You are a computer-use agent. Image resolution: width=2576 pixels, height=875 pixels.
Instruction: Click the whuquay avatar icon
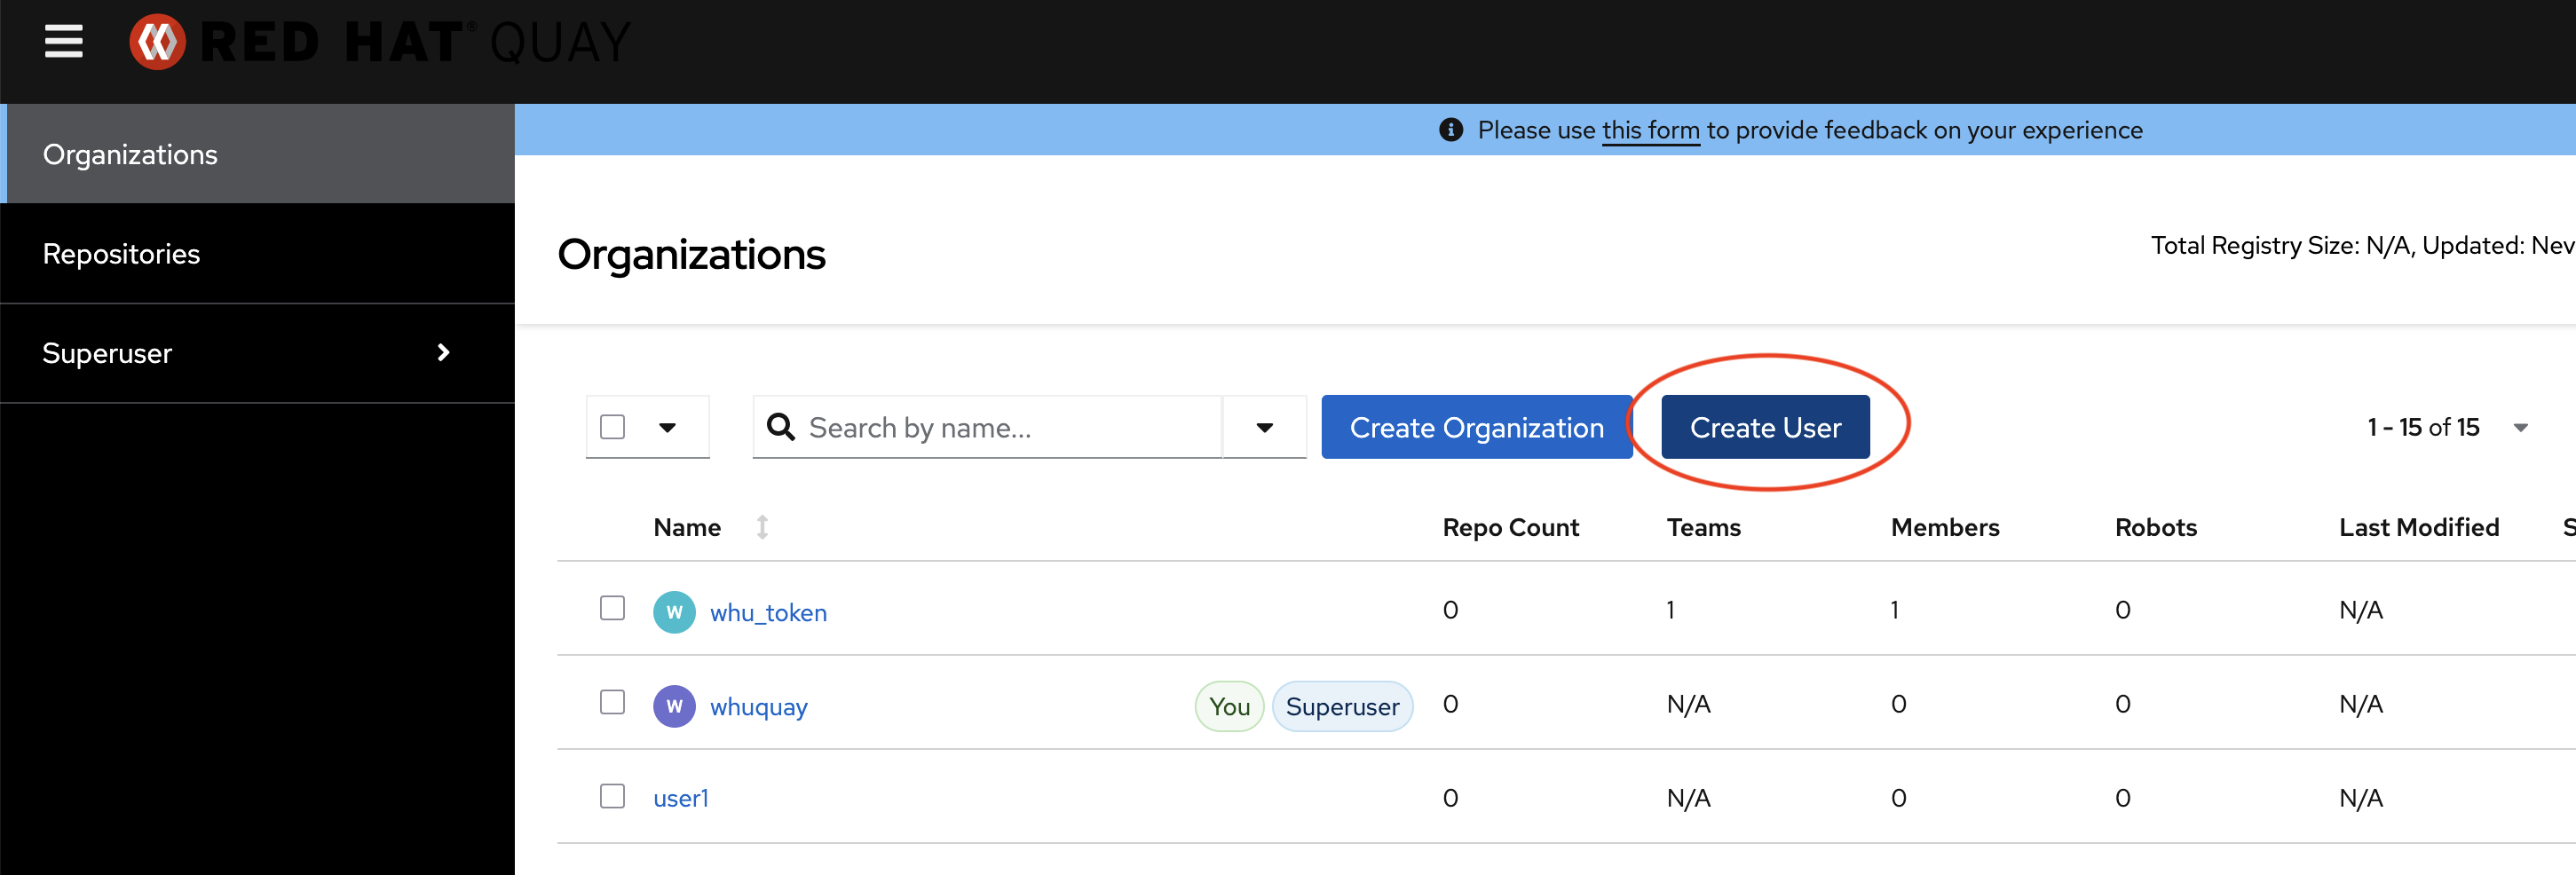(x=674, y=706)
